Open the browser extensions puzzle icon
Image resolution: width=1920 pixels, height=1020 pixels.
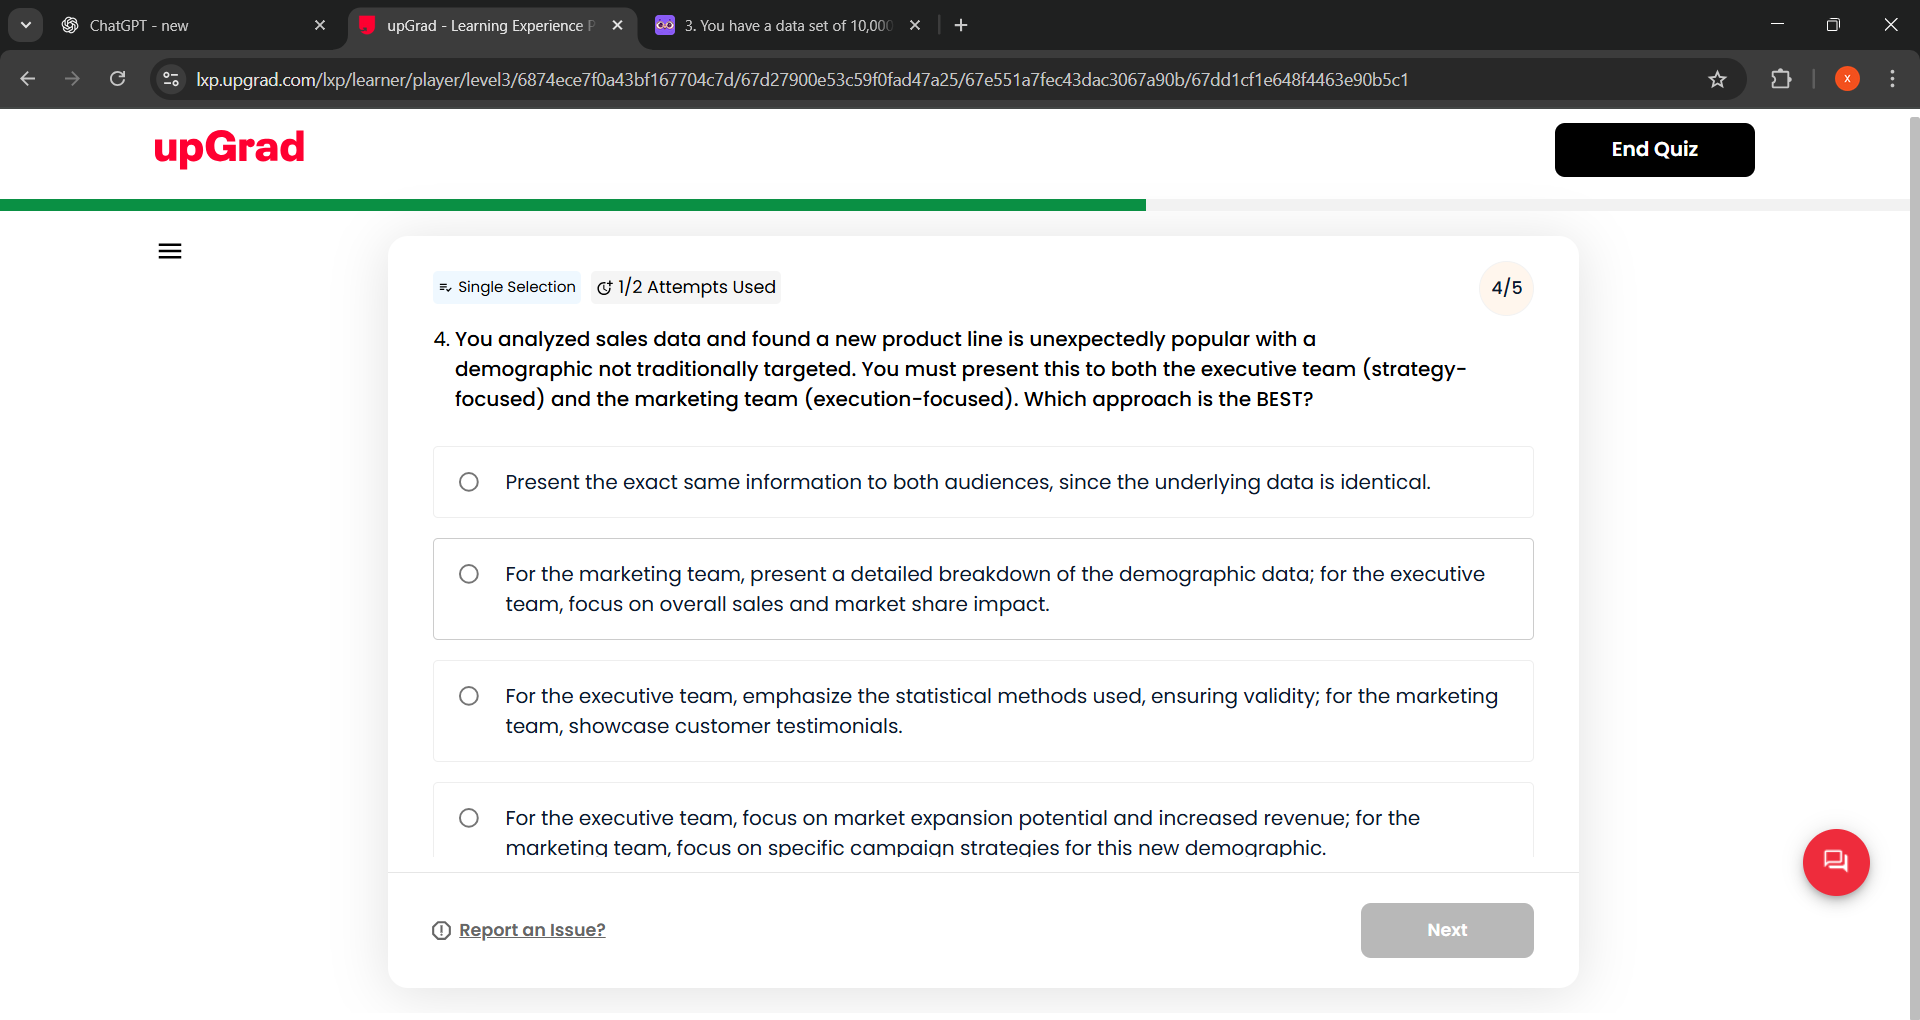(x=1781, y=79)
